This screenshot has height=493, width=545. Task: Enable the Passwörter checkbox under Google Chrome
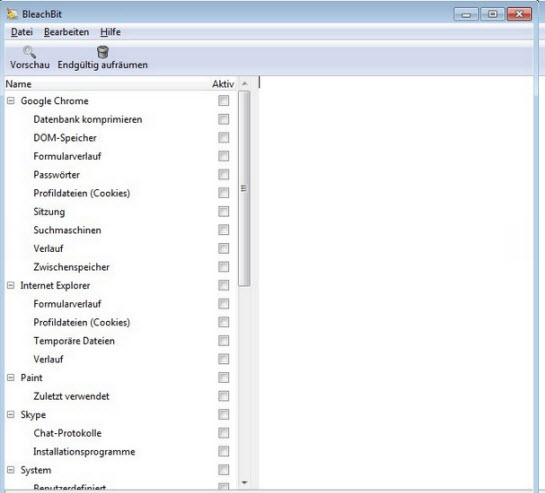point(223,175)
